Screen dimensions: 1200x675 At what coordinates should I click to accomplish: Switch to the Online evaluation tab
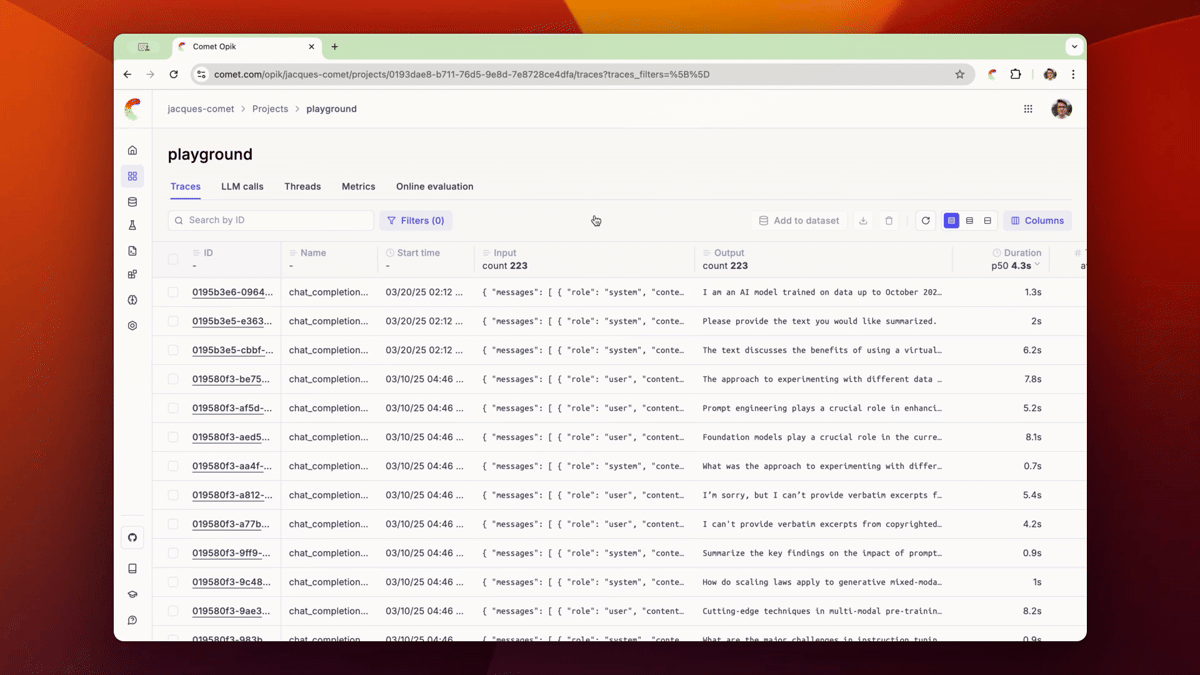[x=434, y=187]
